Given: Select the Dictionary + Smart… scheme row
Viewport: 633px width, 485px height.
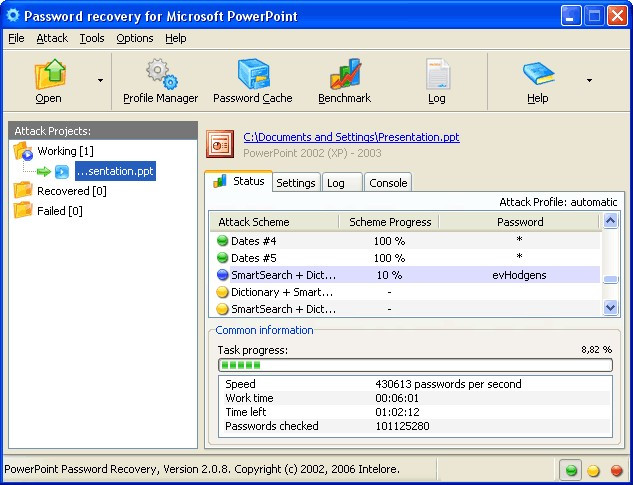Looking at the screenshot, I should 405,292.
